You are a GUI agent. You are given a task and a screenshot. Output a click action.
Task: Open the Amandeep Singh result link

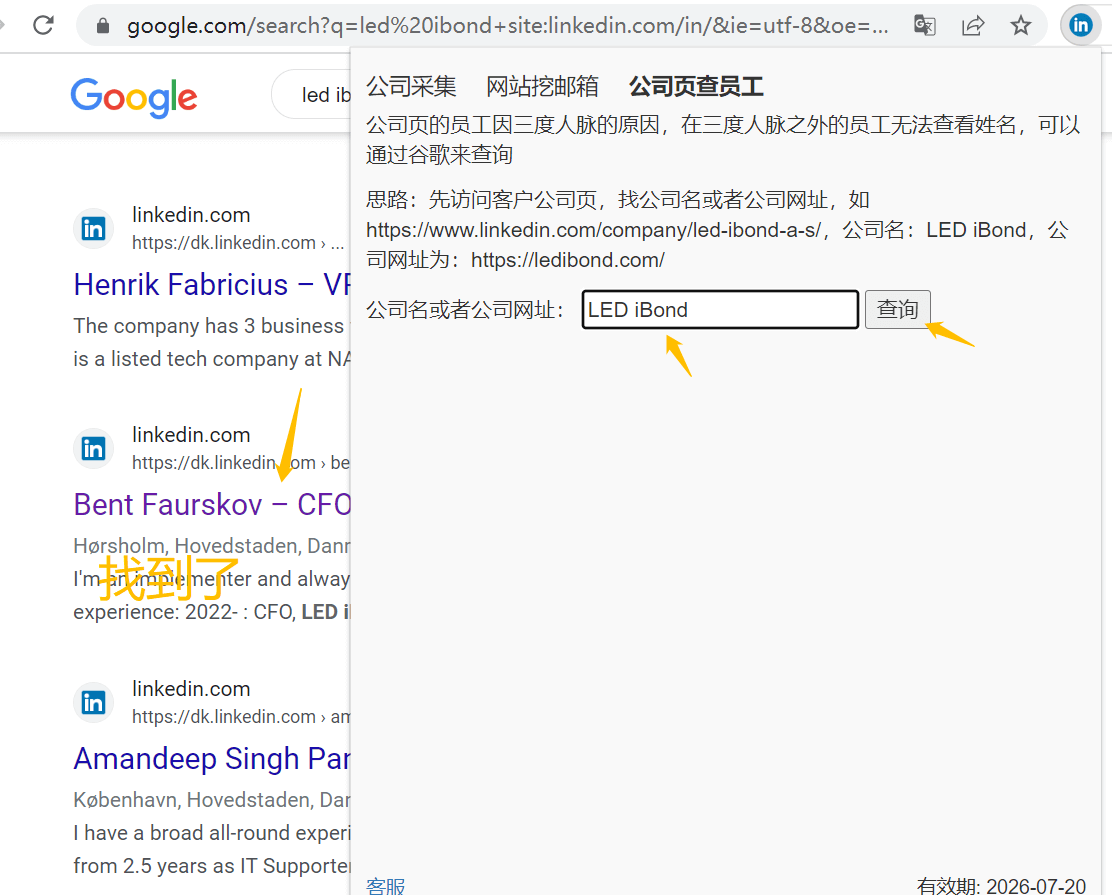pyautogui.click(x=212, y=758)
